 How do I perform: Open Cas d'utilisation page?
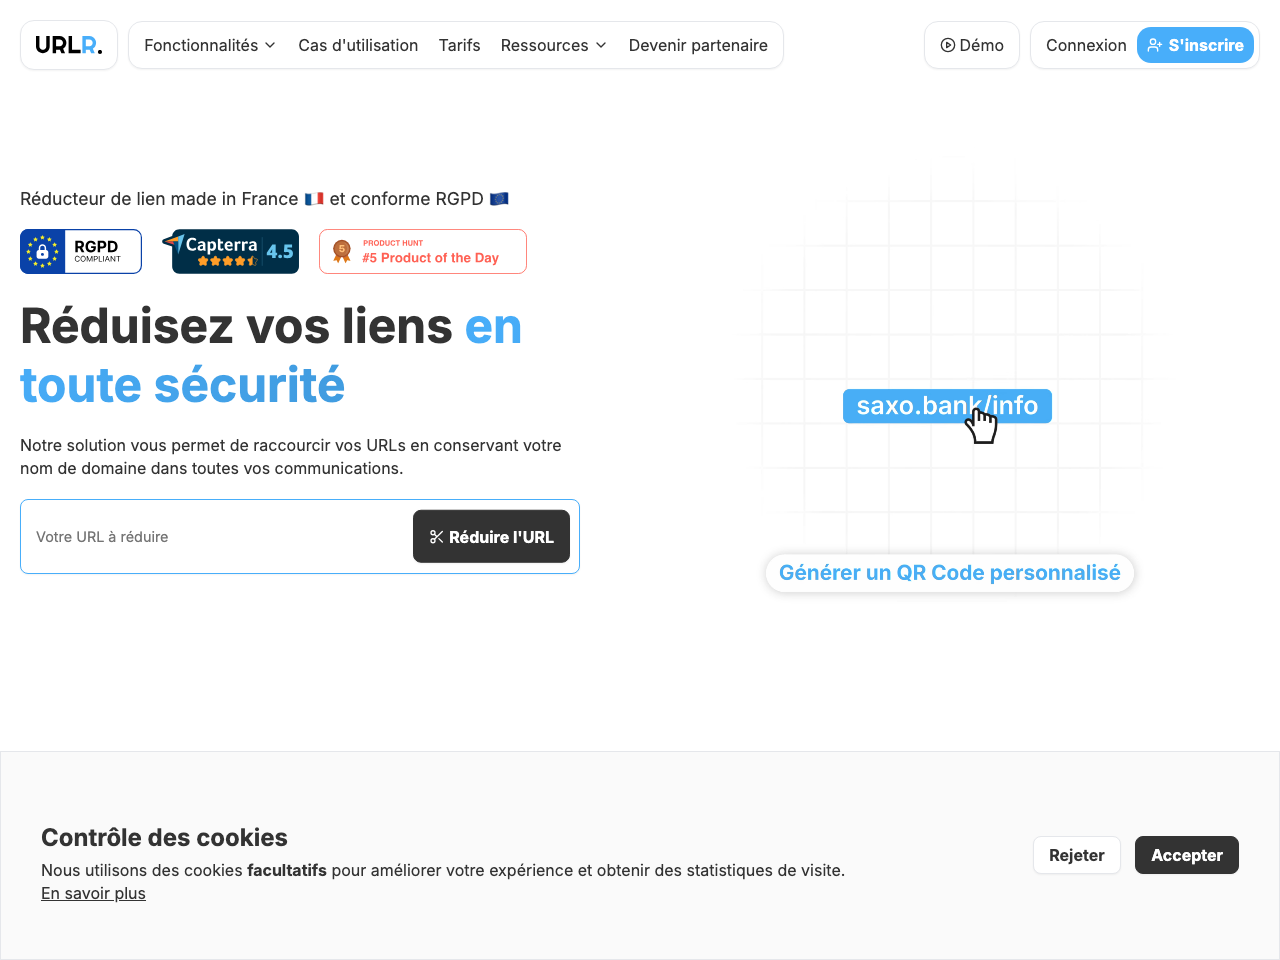point(358,45)
